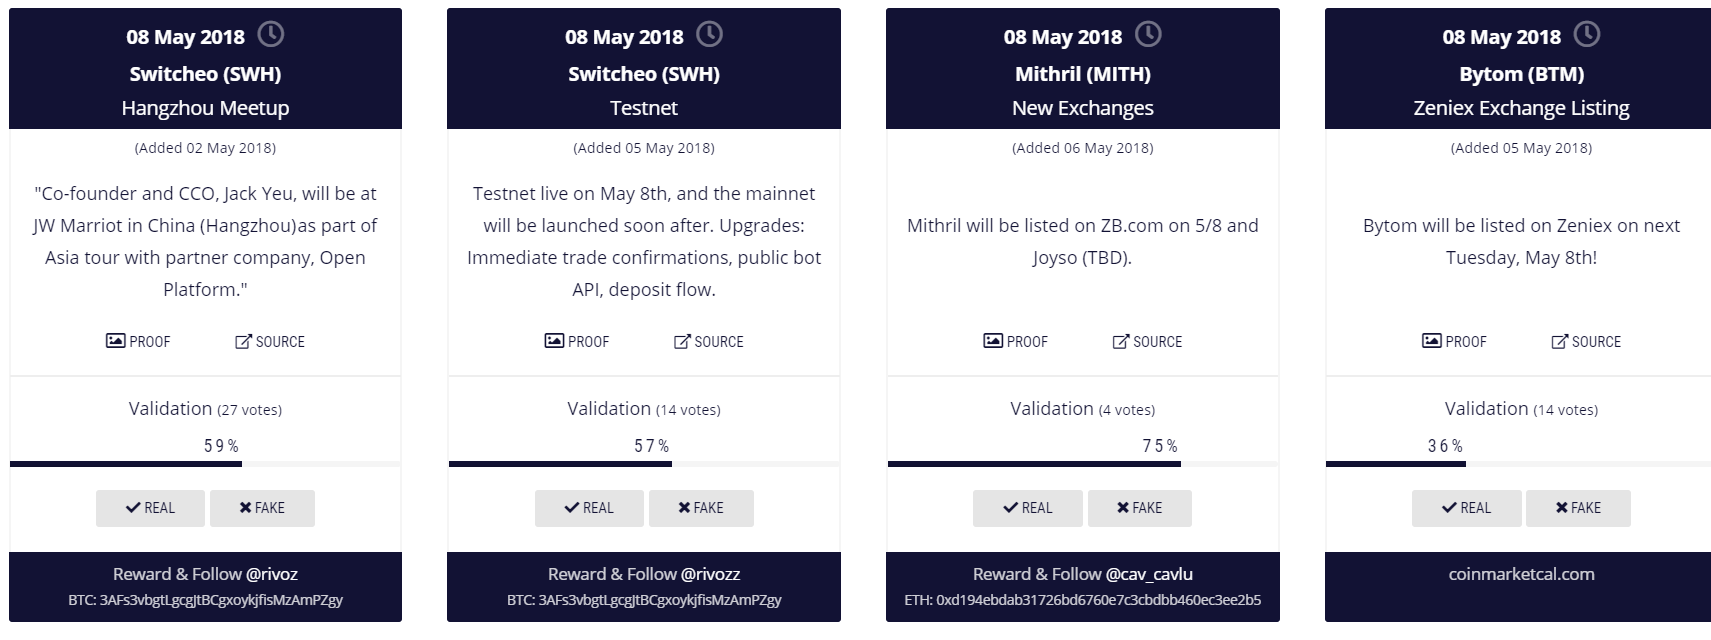The image size is (1711, 640).
Task: Open proof image for Hangzhou Meetup event
Action: point(138,342)
